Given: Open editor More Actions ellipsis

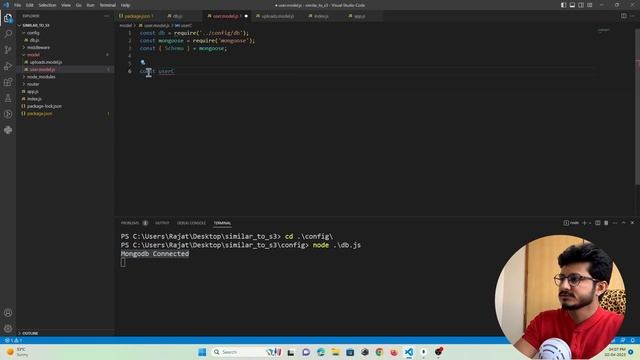Looking at the screenshot, I should [632, 16].
